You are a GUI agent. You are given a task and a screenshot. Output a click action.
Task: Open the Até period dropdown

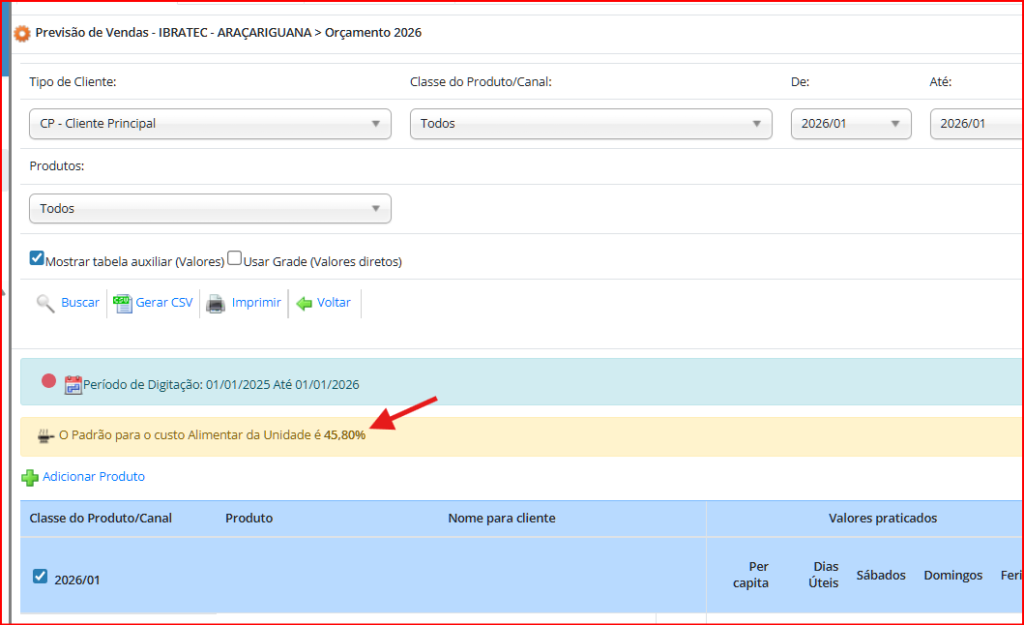(x=976, y=124)
